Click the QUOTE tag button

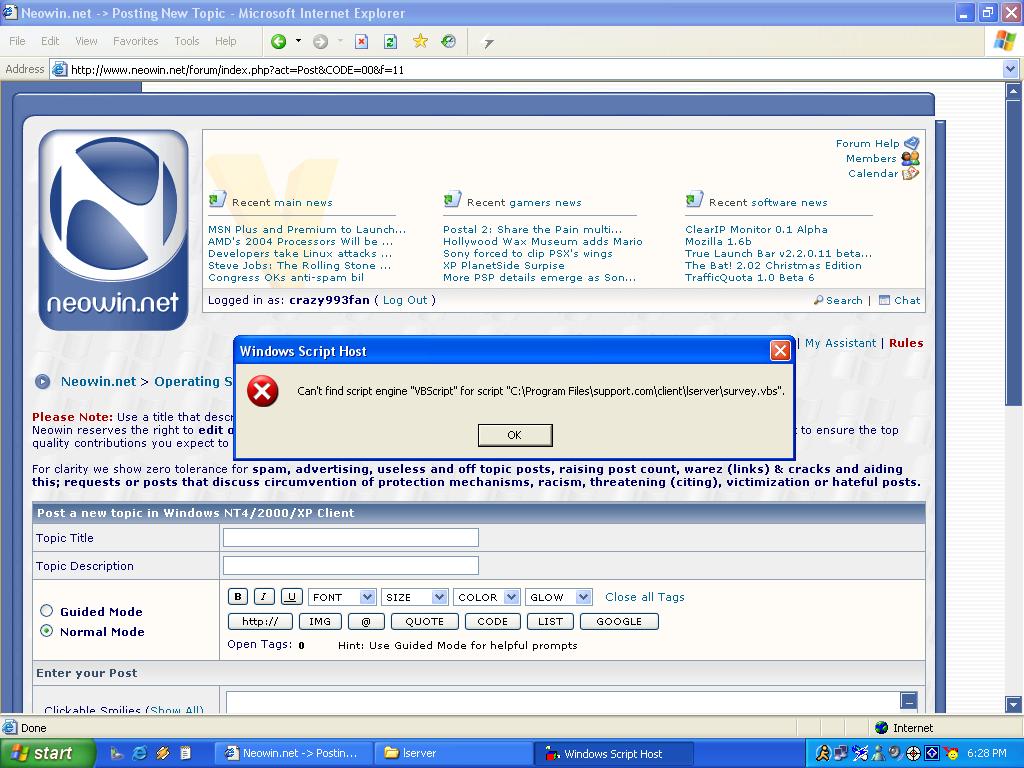click(x=424, y=622)
